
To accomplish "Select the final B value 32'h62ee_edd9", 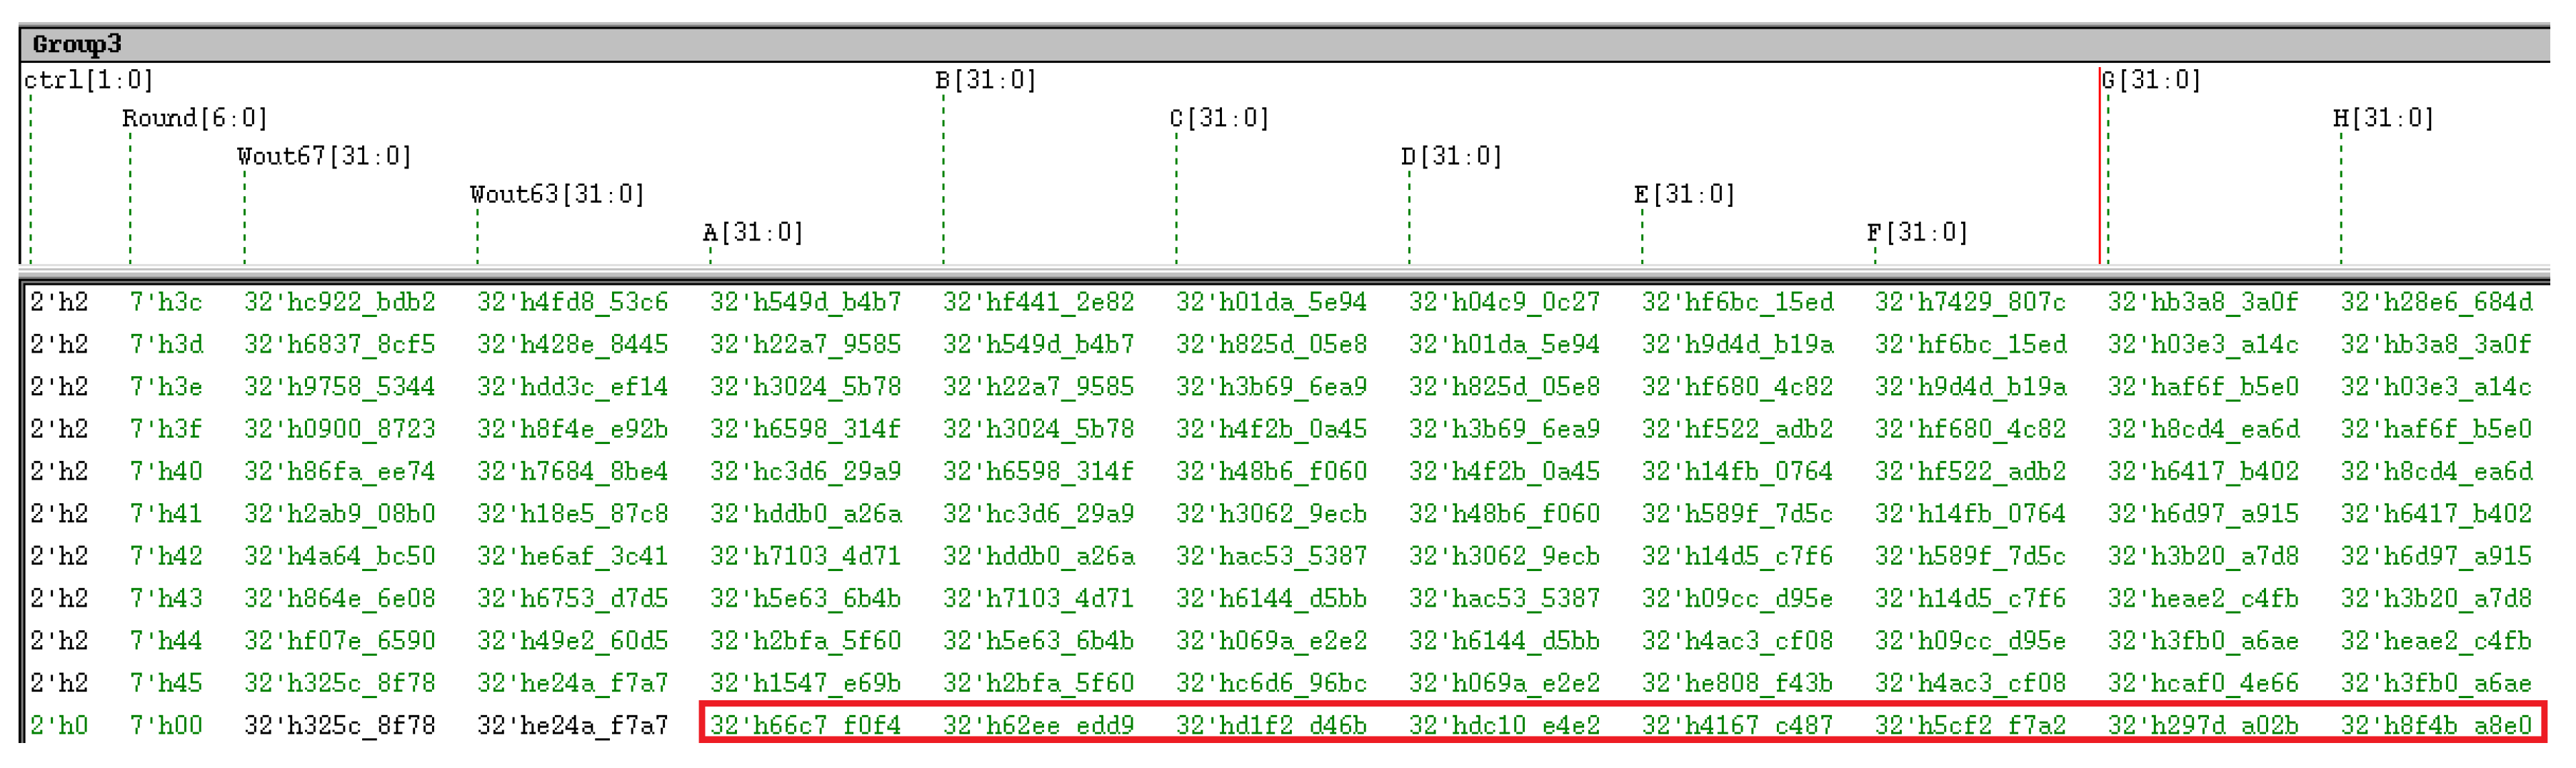I will click(1039, 725).
